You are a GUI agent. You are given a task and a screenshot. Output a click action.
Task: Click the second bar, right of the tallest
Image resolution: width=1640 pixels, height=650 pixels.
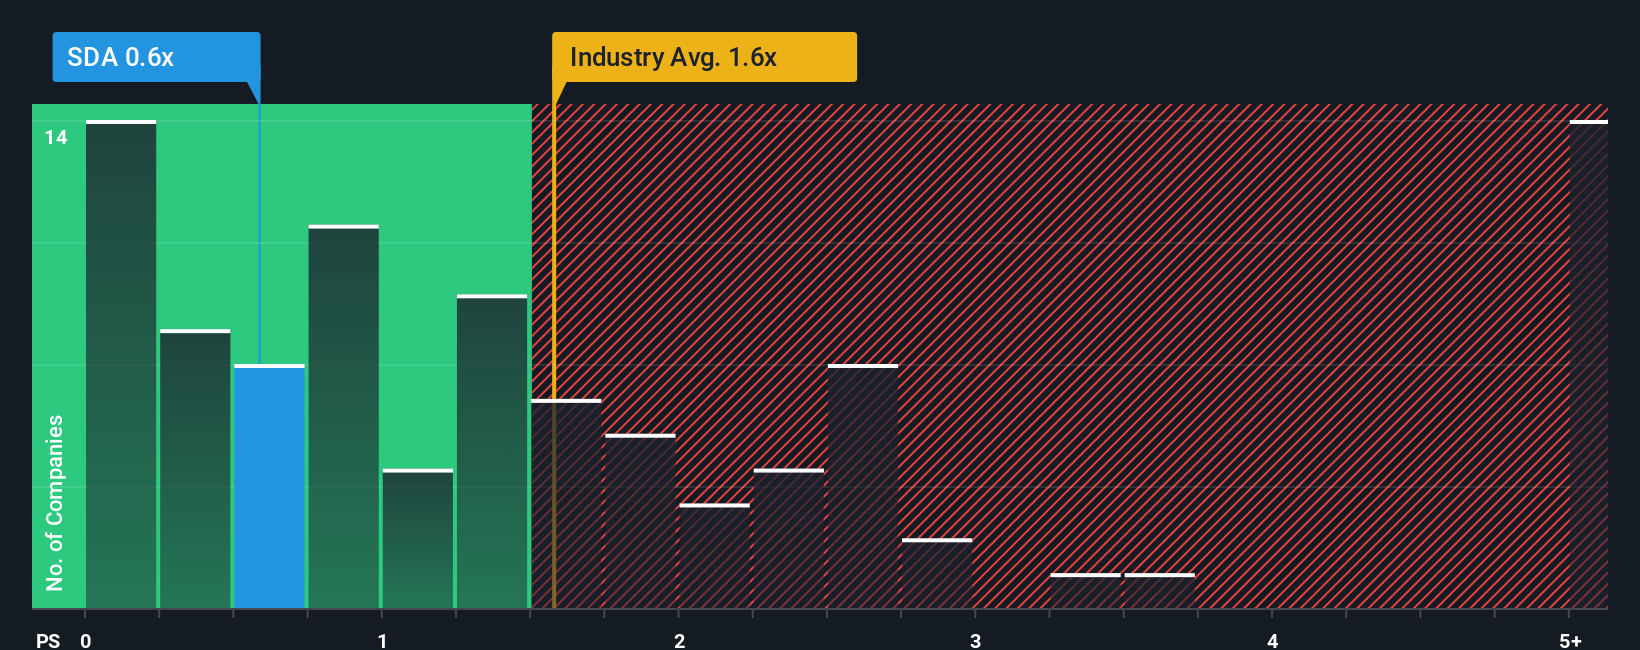pyautogui.click(x=195, y=469)
